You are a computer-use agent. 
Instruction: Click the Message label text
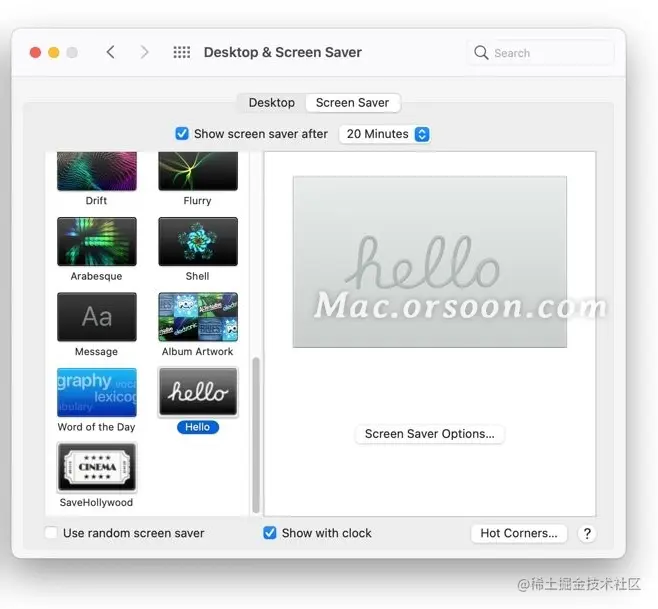coord(97,352)
